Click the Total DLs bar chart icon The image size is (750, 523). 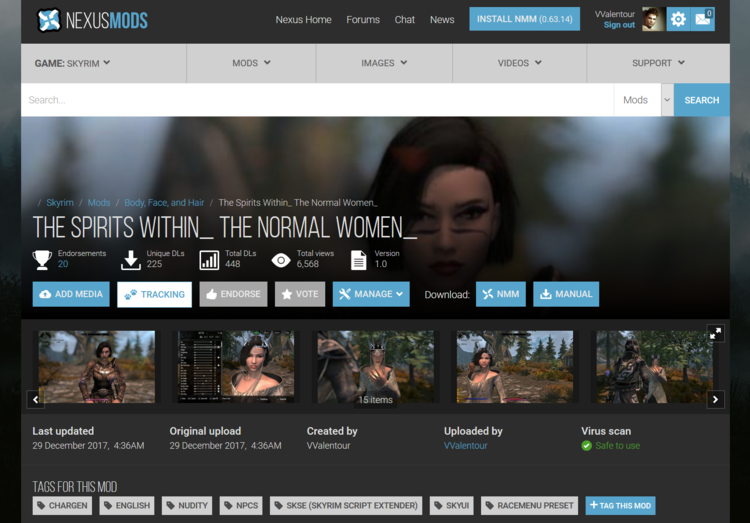point(209,260)
